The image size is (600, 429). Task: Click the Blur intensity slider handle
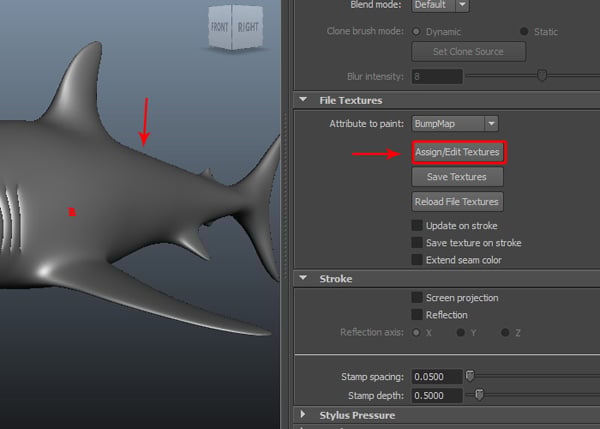(542, 75)
